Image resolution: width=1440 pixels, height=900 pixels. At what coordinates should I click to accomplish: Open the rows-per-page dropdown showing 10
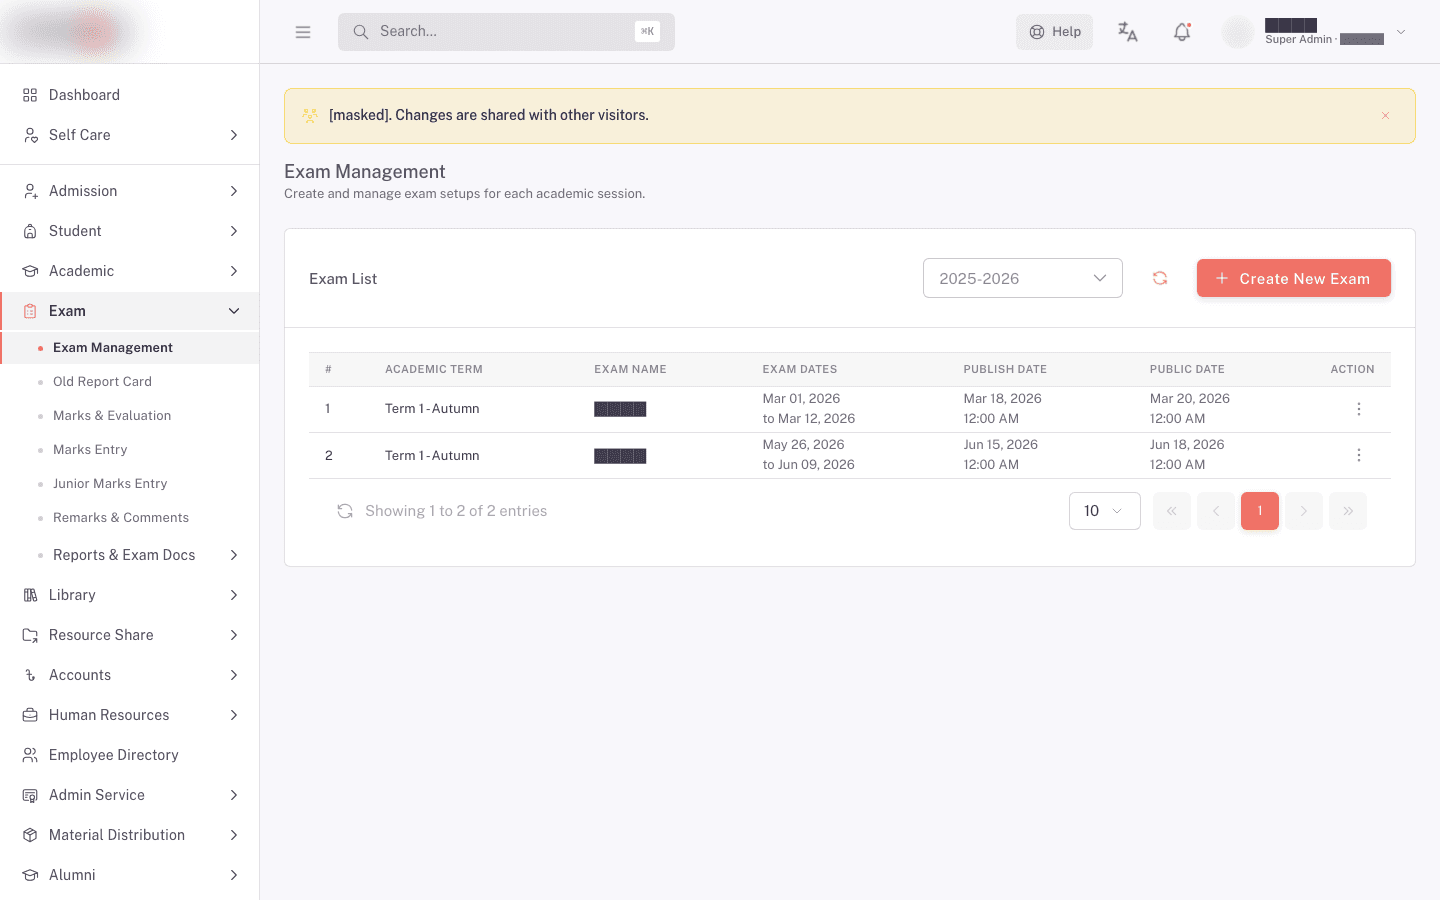pyautogui.click(x=1105, y=511)
